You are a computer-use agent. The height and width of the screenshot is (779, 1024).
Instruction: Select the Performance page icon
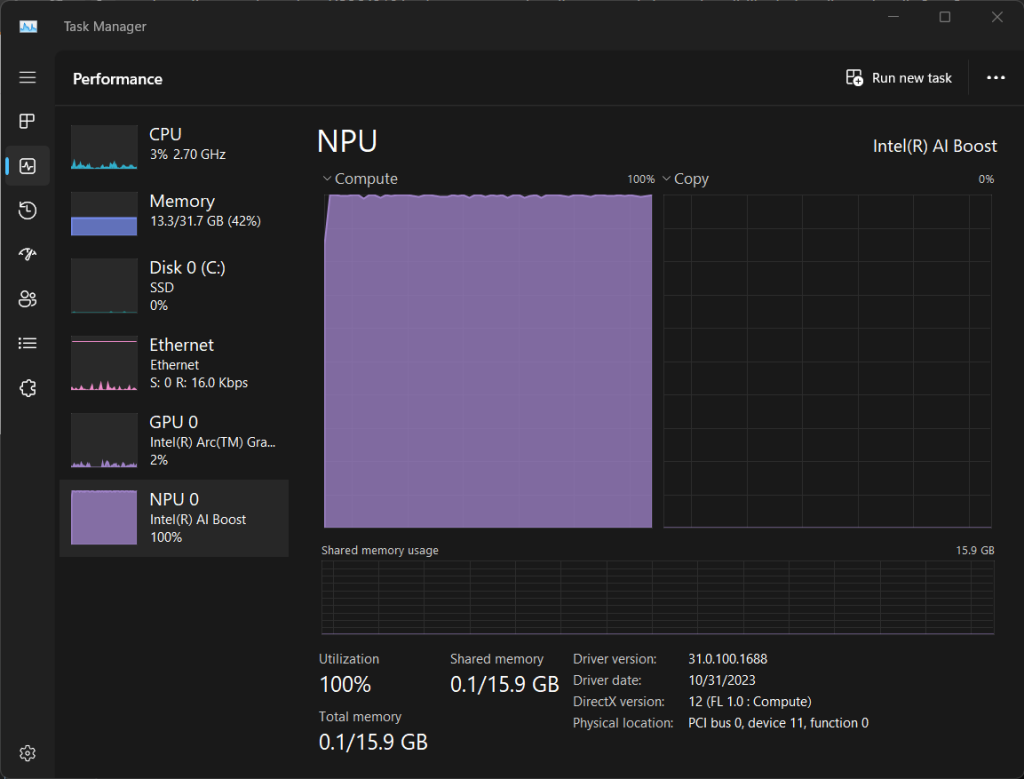27,166
